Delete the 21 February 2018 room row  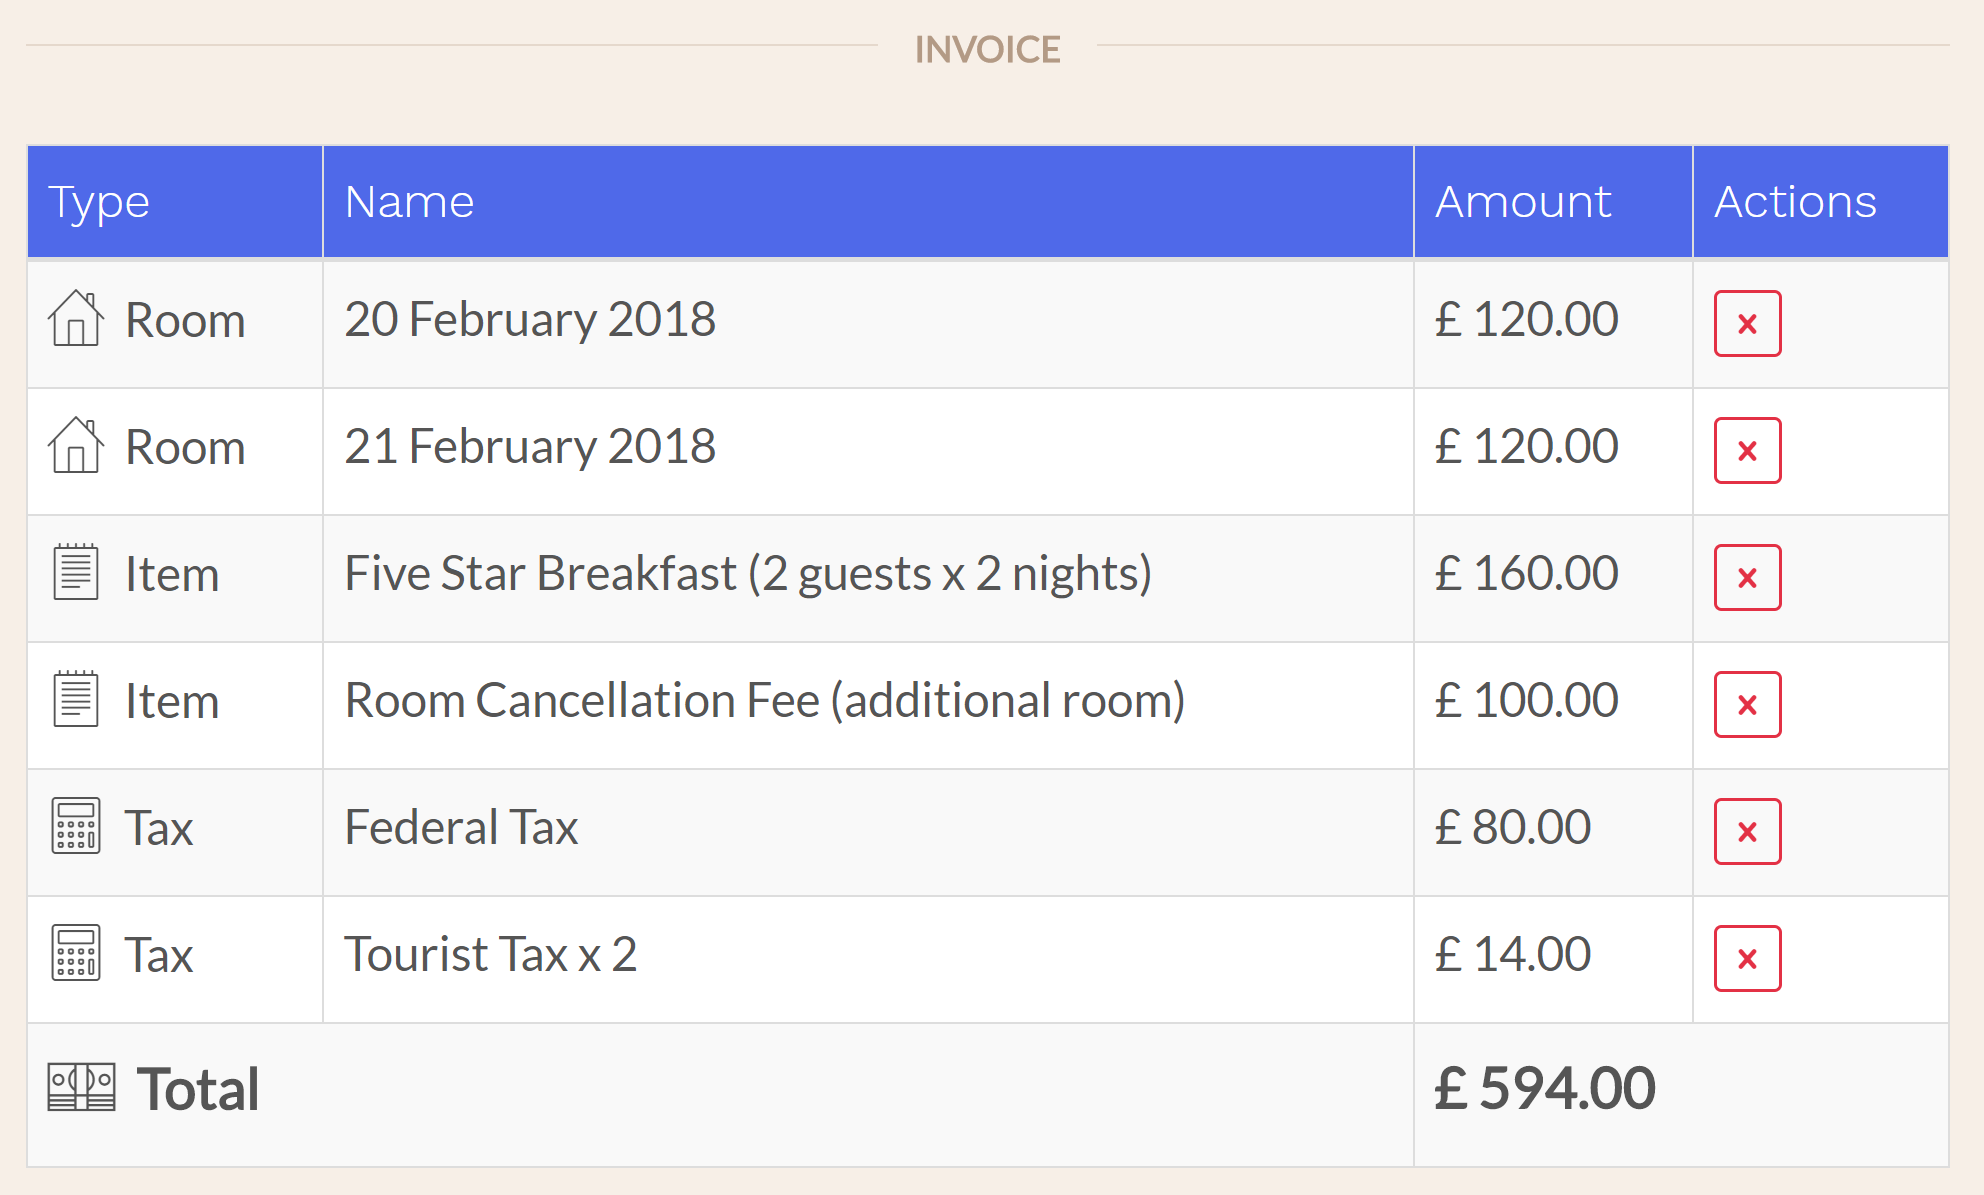[x=1747, y=450]
